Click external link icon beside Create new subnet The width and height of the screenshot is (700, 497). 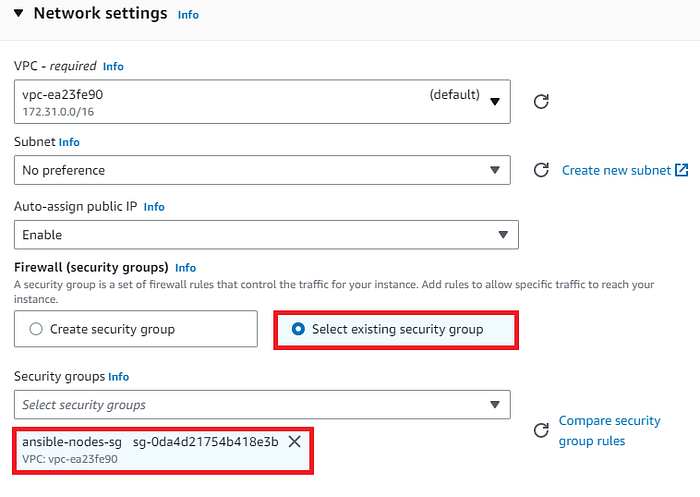(x=682, y=170)
